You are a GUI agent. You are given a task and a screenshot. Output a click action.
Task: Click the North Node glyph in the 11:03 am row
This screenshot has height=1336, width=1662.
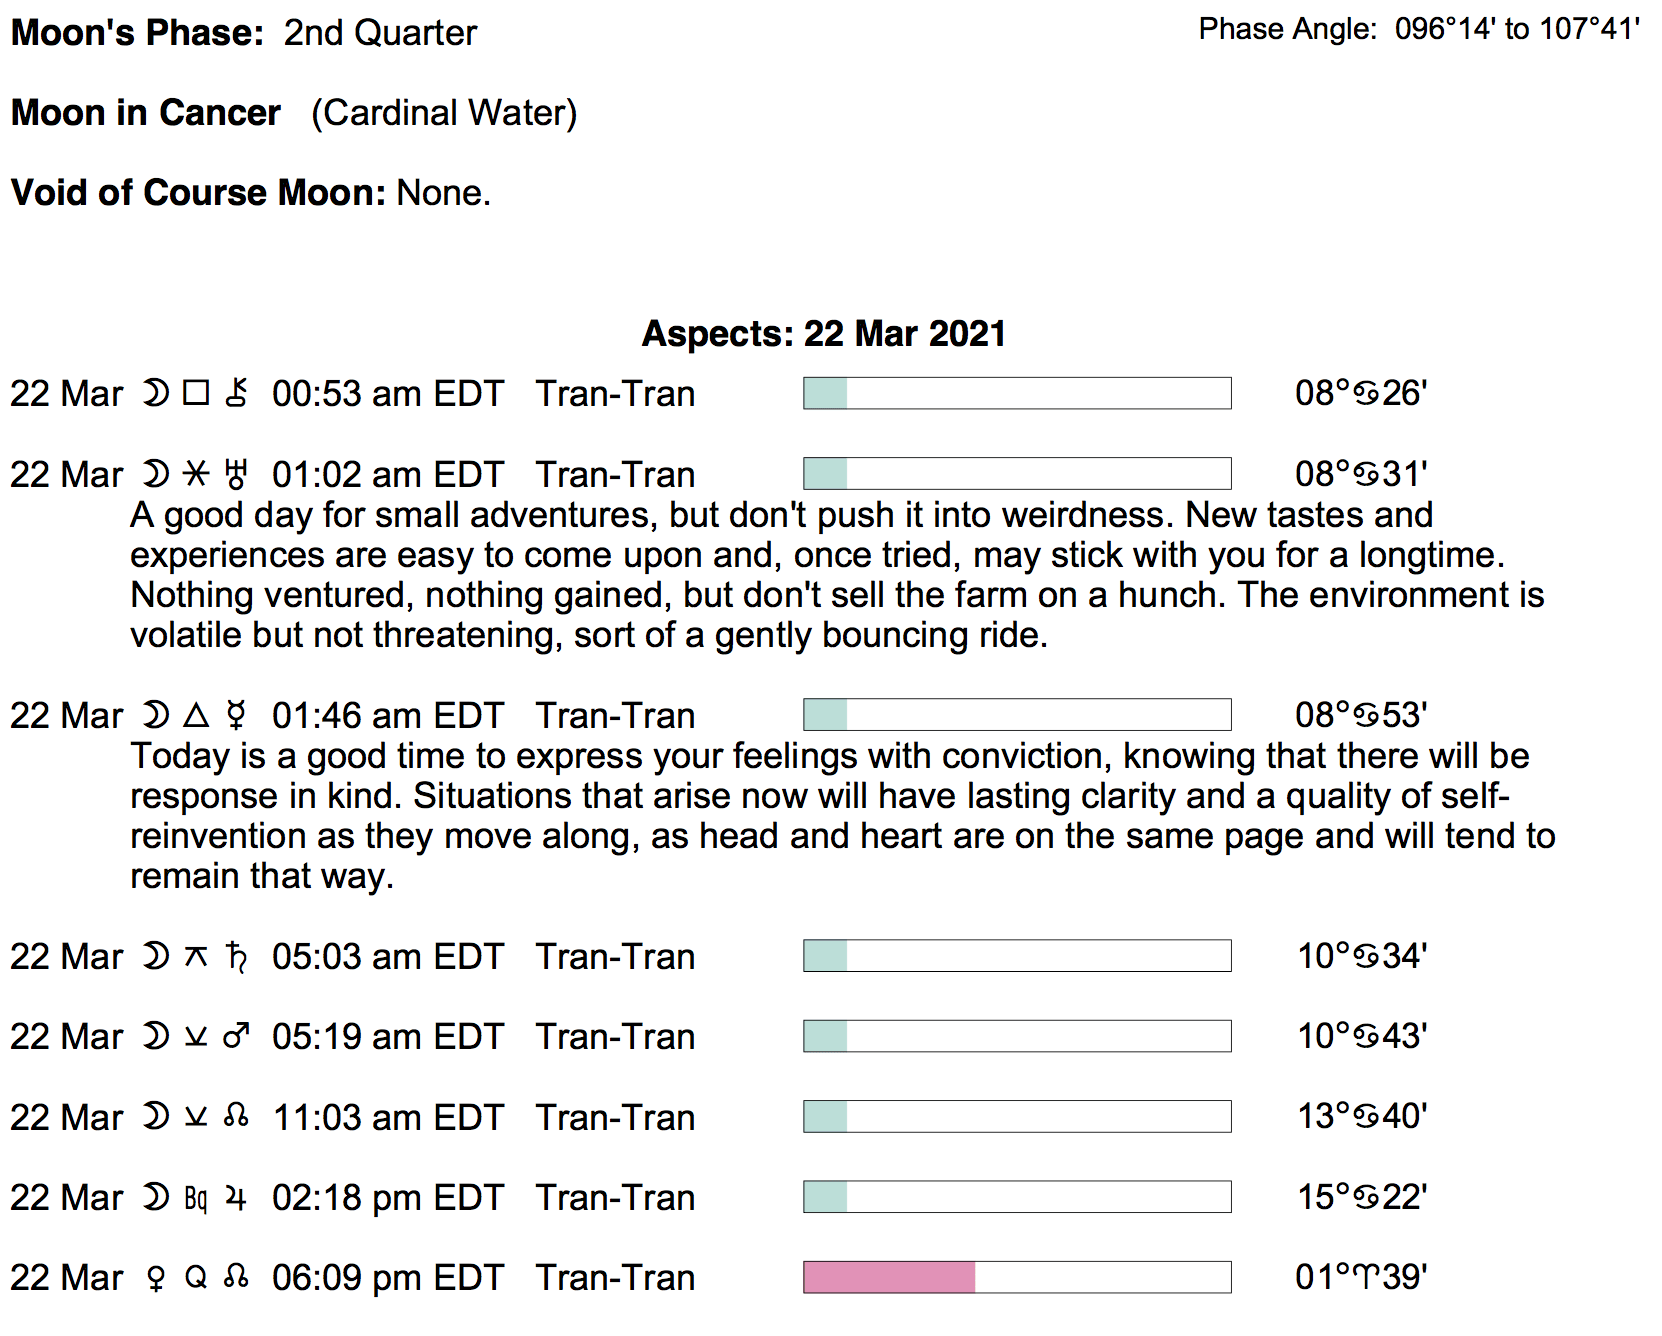click(236, 1116)
